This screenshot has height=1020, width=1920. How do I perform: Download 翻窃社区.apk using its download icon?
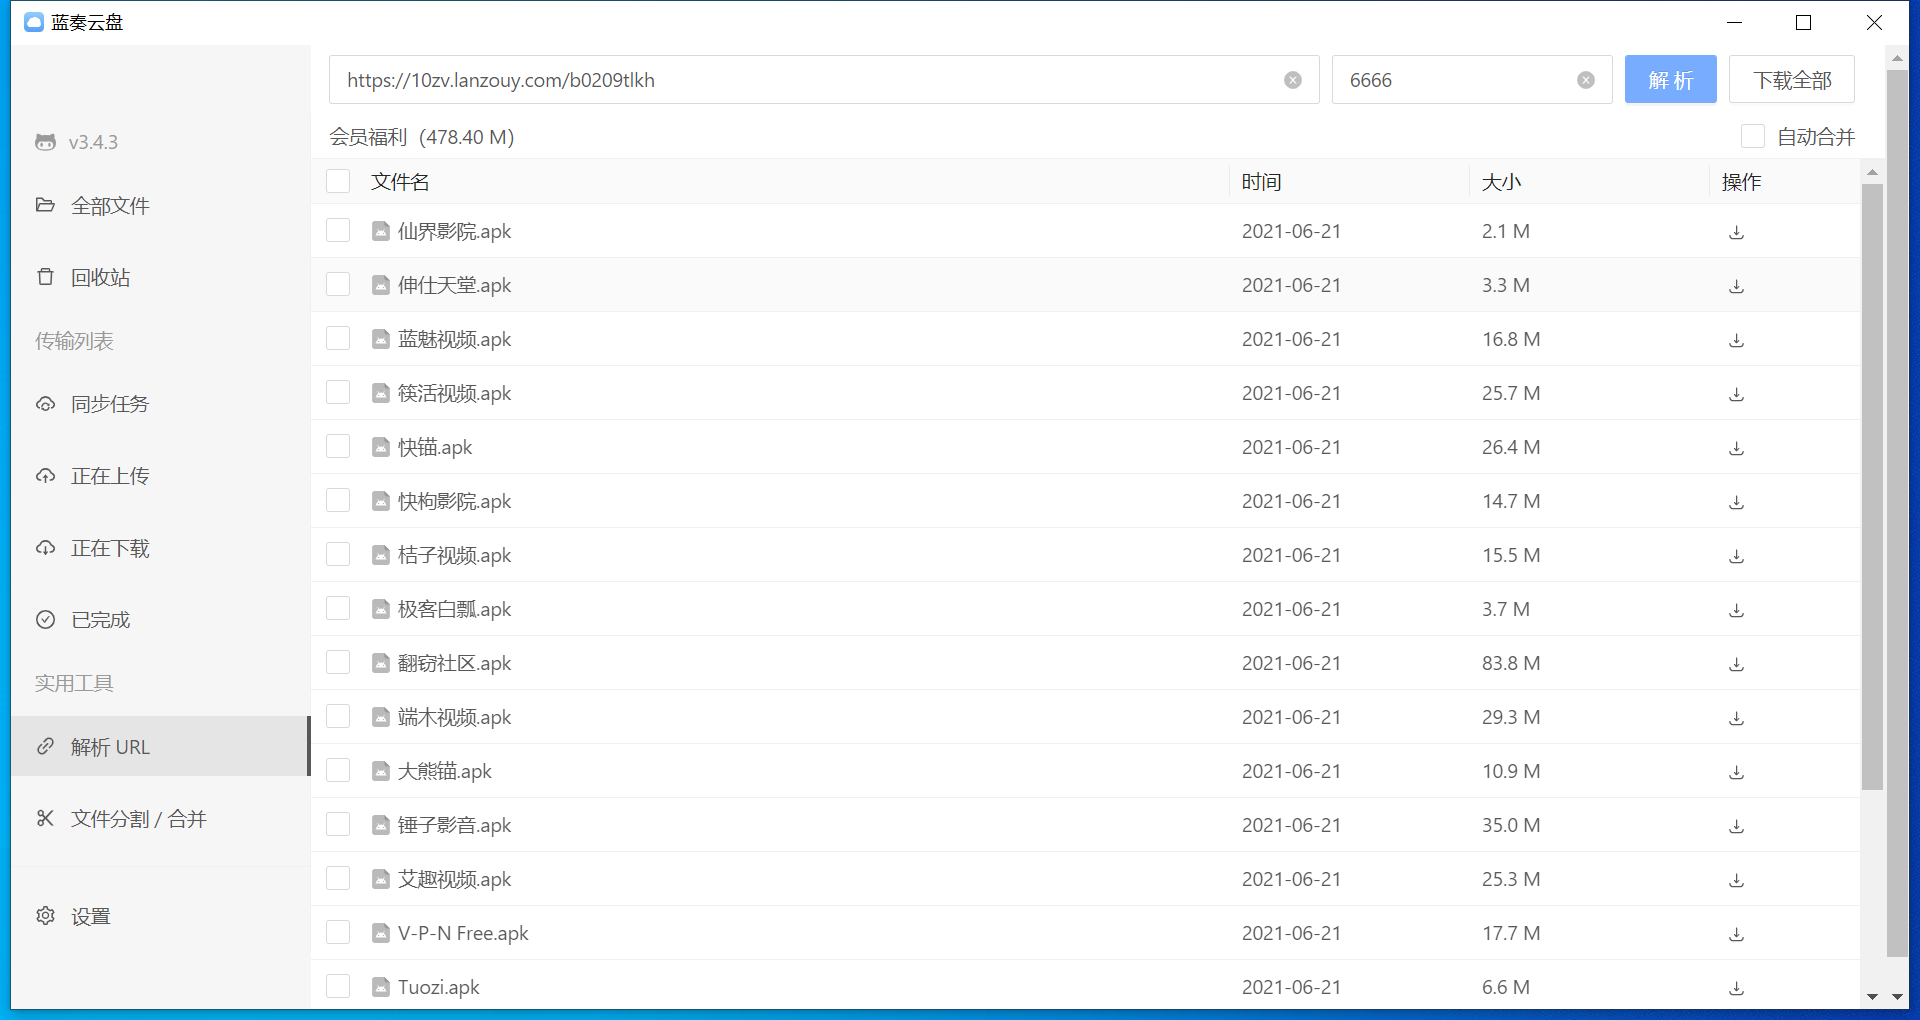click(x=1737, y=664)
